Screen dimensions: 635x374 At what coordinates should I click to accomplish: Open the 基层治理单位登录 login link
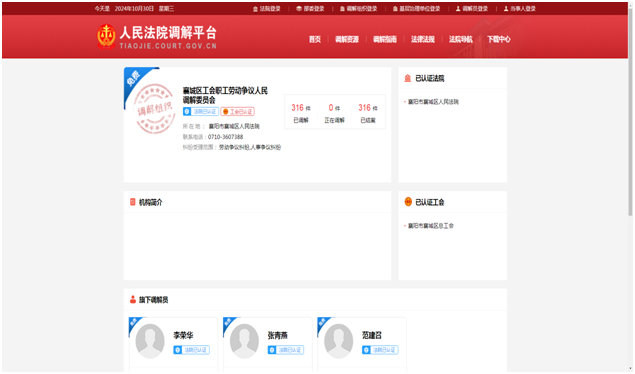pyautogui.click(x=416, y=8)
